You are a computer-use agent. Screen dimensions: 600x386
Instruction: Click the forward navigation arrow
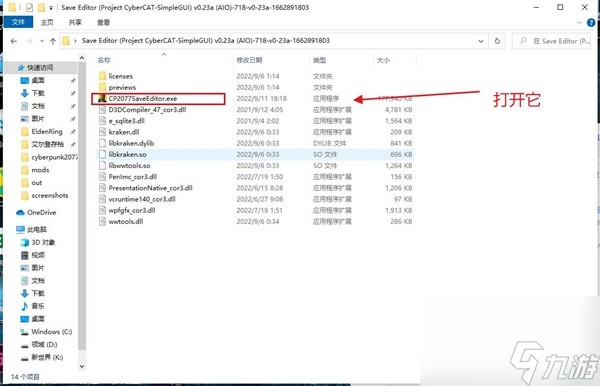tap(29, 41)
